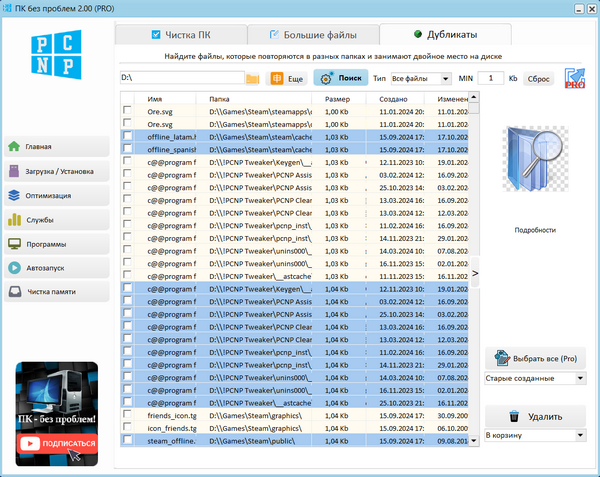Click the Удалить delete button
600x477 pixels.
535,416
